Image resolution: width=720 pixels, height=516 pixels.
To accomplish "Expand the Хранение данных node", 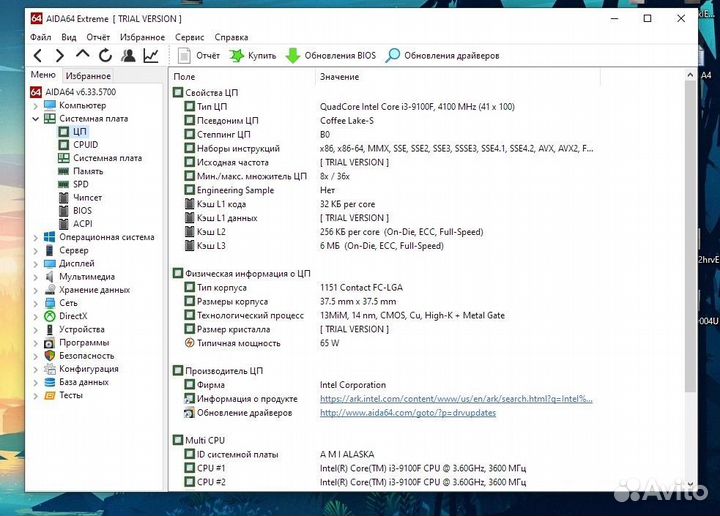I will tap(36, 291).
